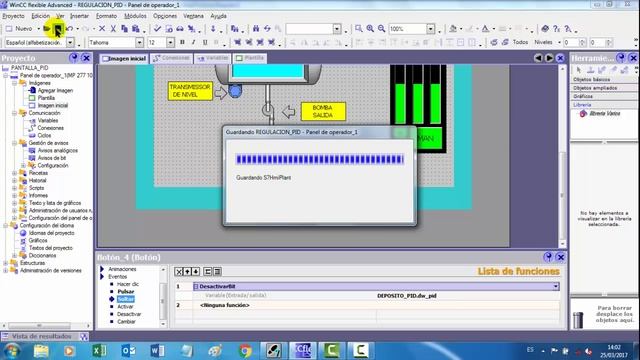
Task: Expand the Recetas tree node
Action: click(14, 173)
